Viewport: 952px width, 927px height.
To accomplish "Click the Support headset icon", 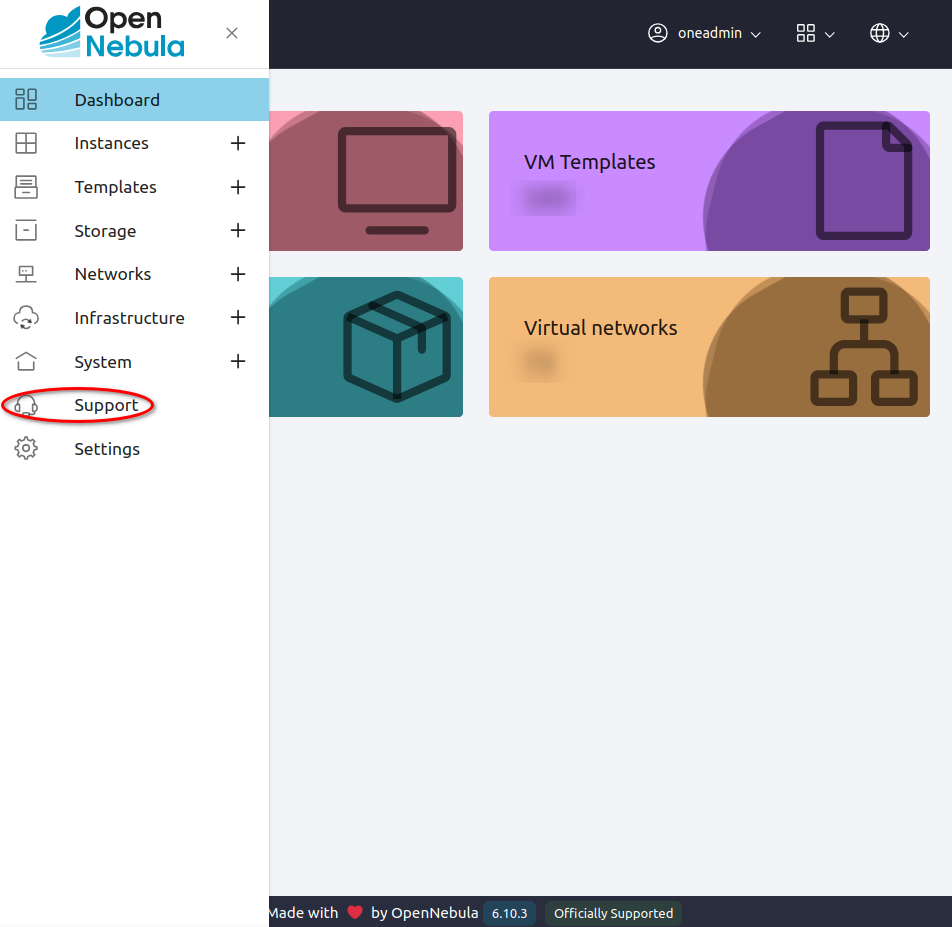I will point(26,406).
